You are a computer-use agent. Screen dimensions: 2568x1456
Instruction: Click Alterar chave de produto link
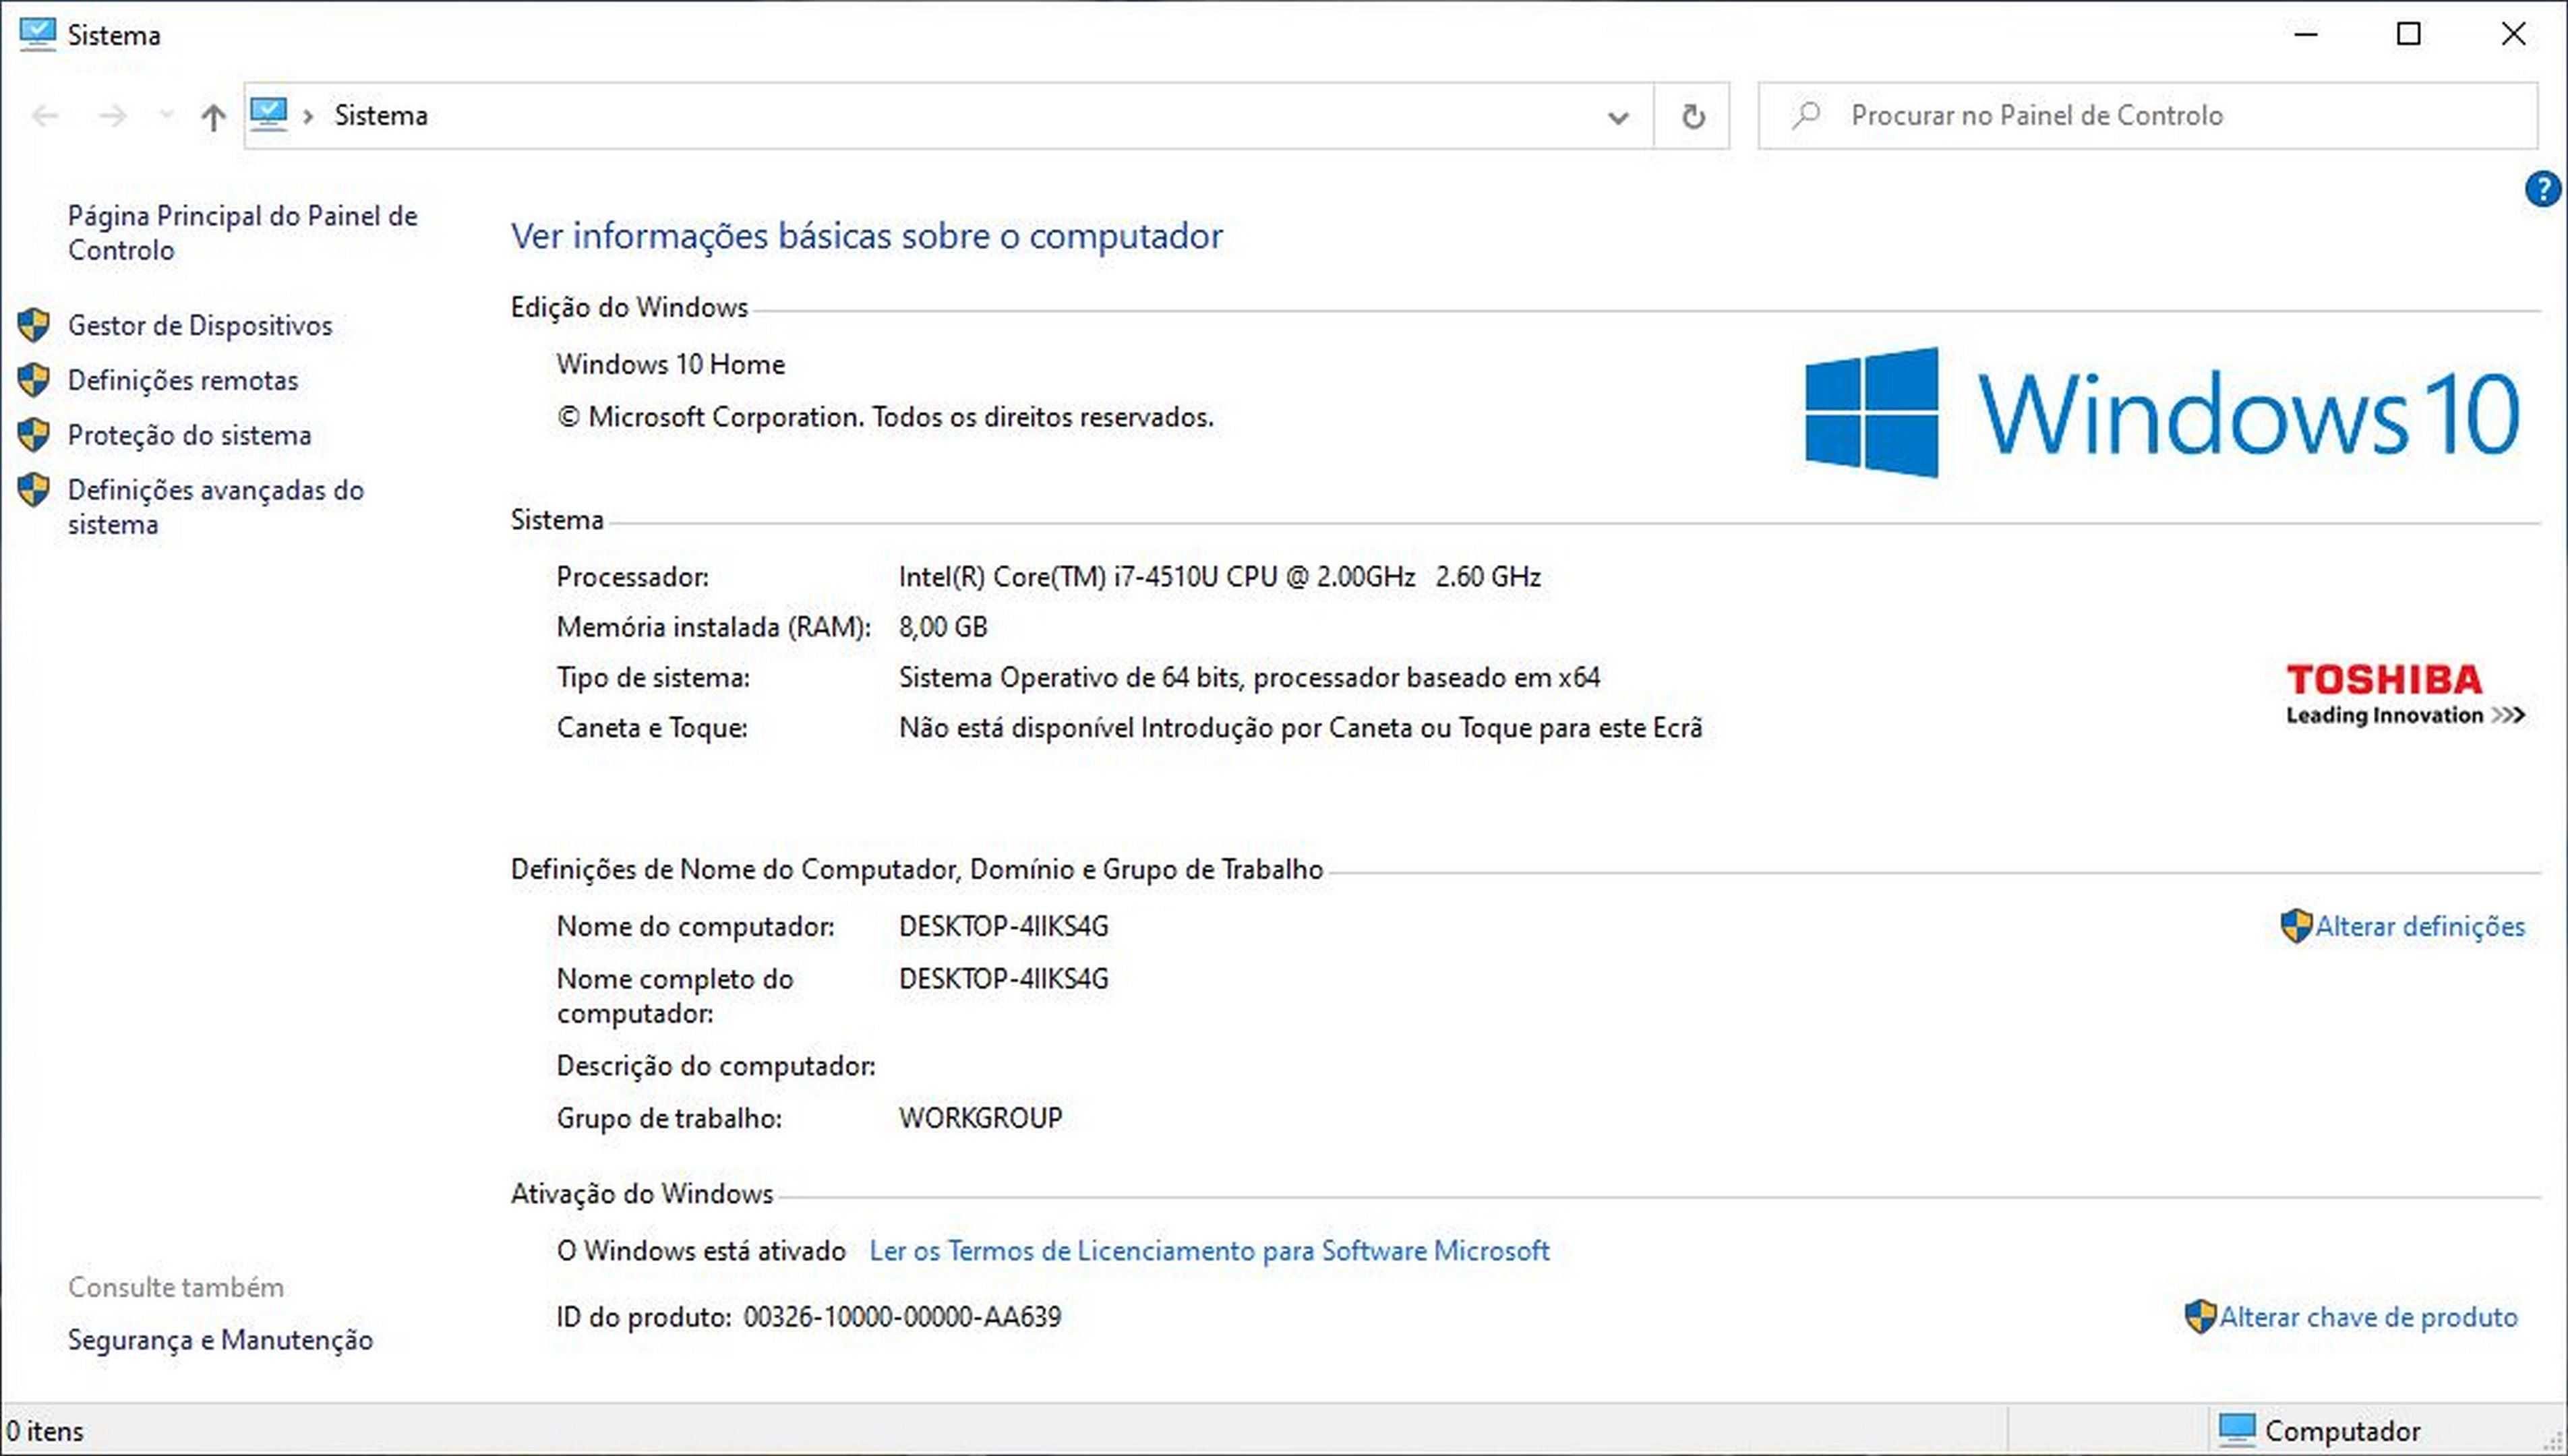coord(2368,1317)
